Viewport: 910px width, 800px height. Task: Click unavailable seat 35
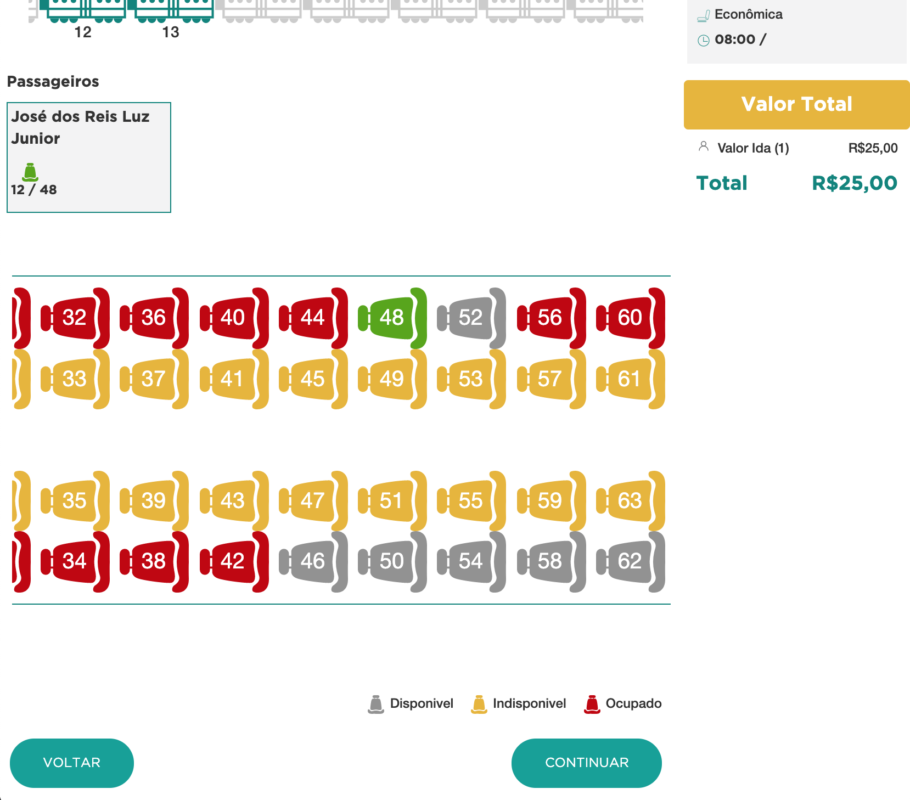[74, 501]
